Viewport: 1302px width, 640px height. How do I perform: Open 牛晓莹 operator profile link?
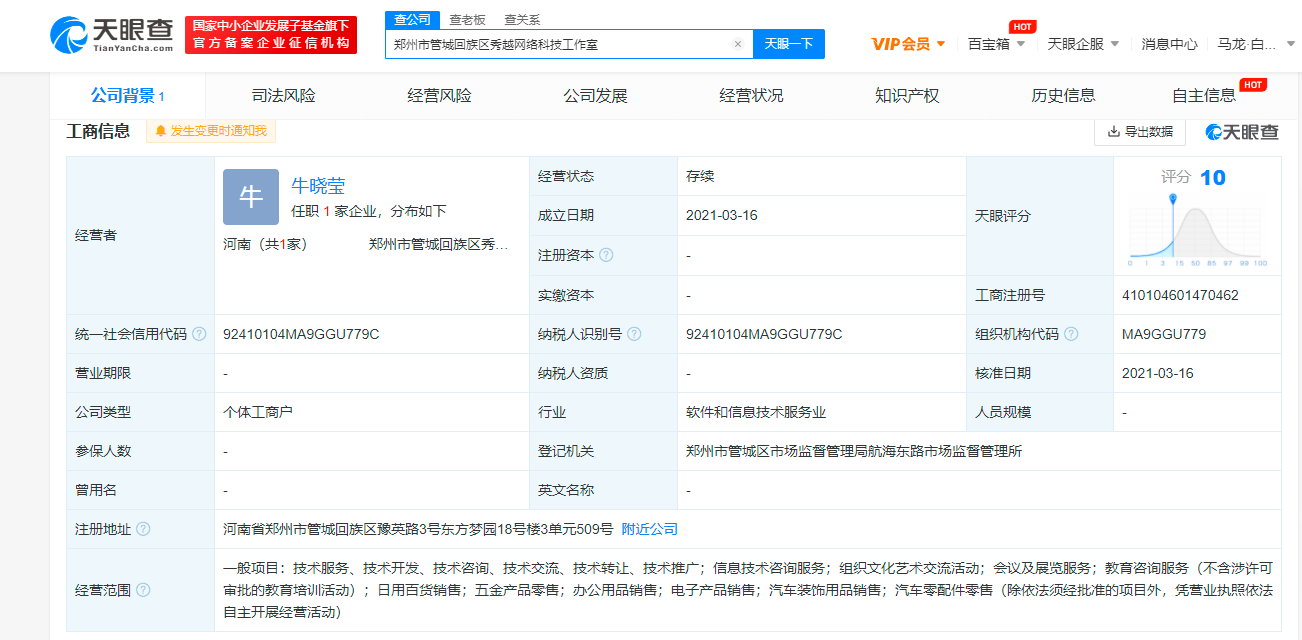tap(318, 185)
